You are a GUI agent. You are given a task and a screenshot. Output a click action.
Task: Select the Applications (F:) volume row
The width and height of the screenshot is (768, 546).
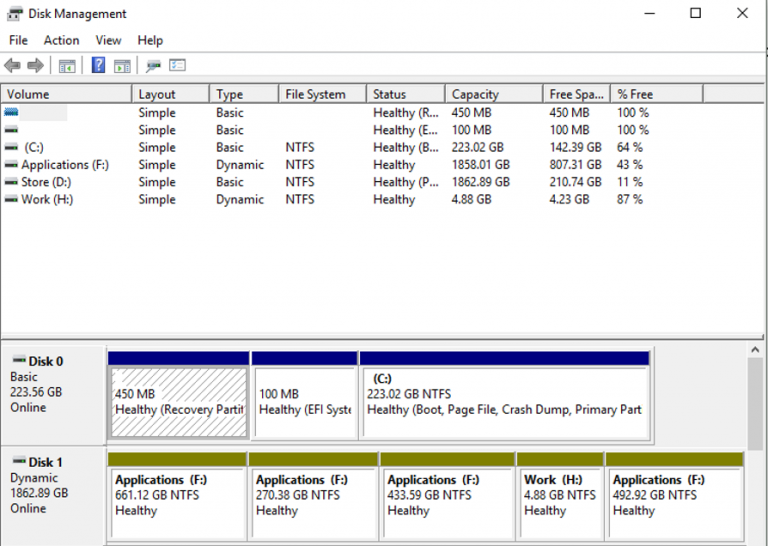coord(352,165)
